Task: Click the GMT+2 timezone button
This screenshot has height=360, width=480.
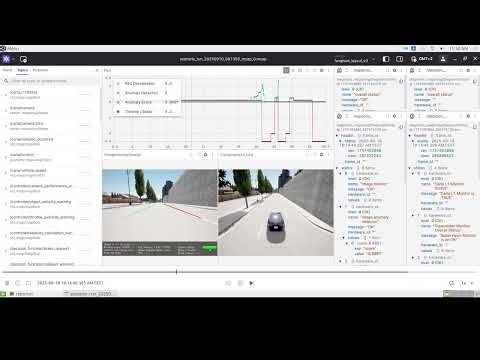Action: point(422,59)
